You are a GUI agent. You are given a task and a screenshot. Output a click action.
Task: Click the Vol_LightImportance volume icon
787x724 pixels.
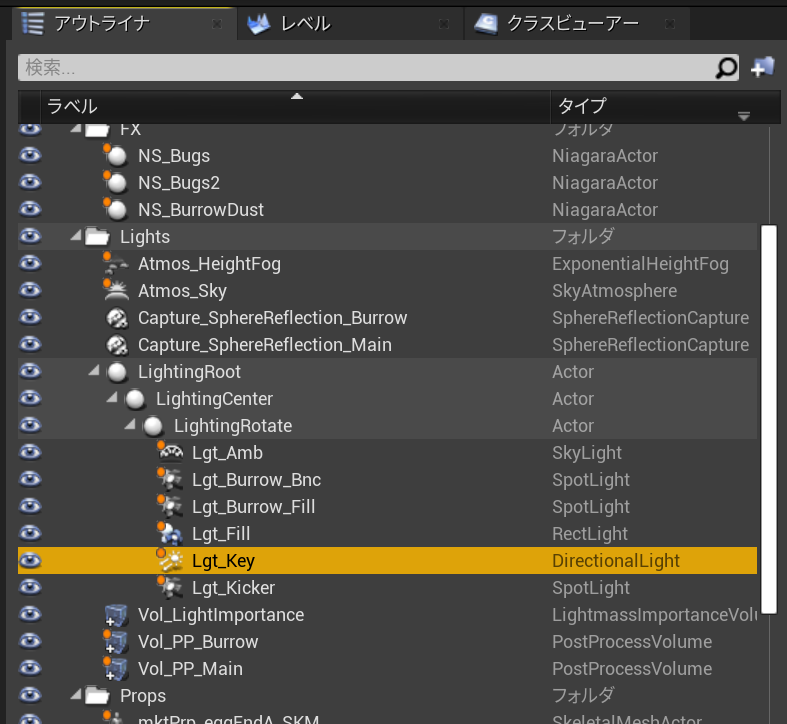coord(116,616)
